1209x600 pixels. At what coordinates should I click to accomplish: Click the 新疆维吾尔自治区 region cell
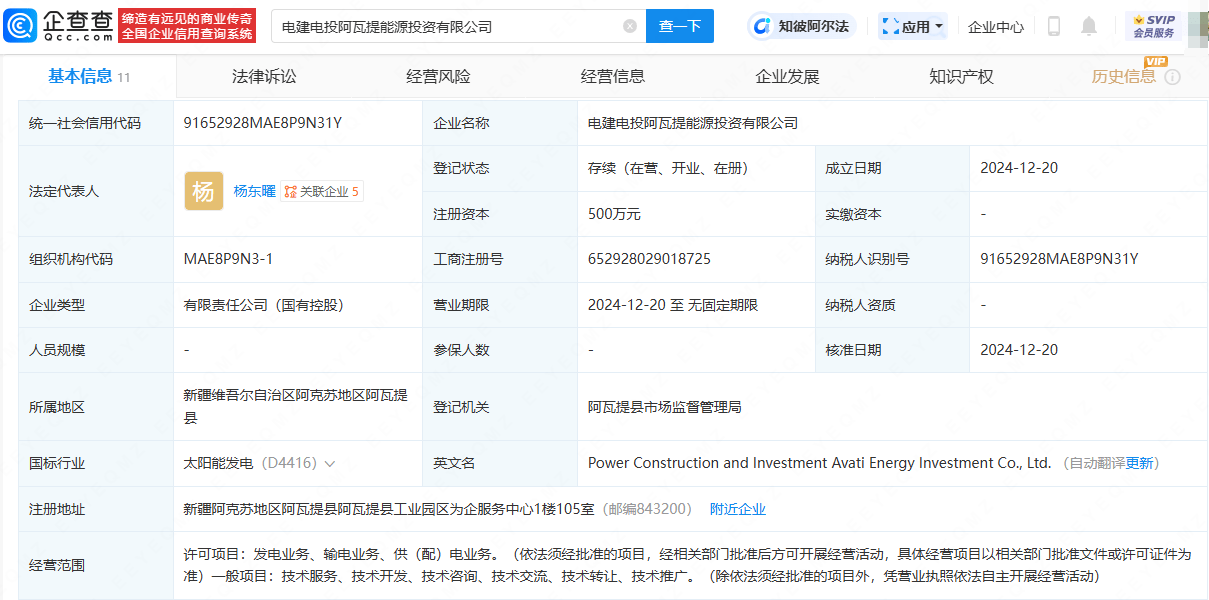[297, 407]
